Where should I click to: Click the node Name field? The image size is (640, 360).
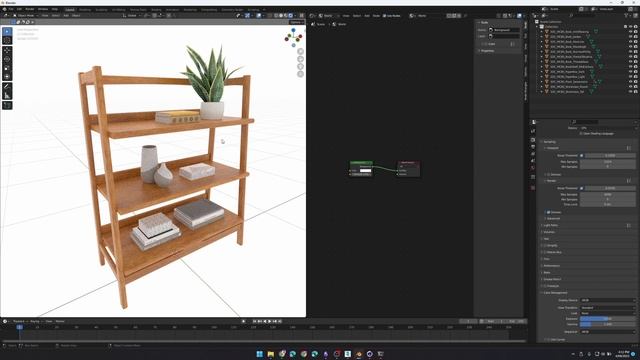point(504,30)
